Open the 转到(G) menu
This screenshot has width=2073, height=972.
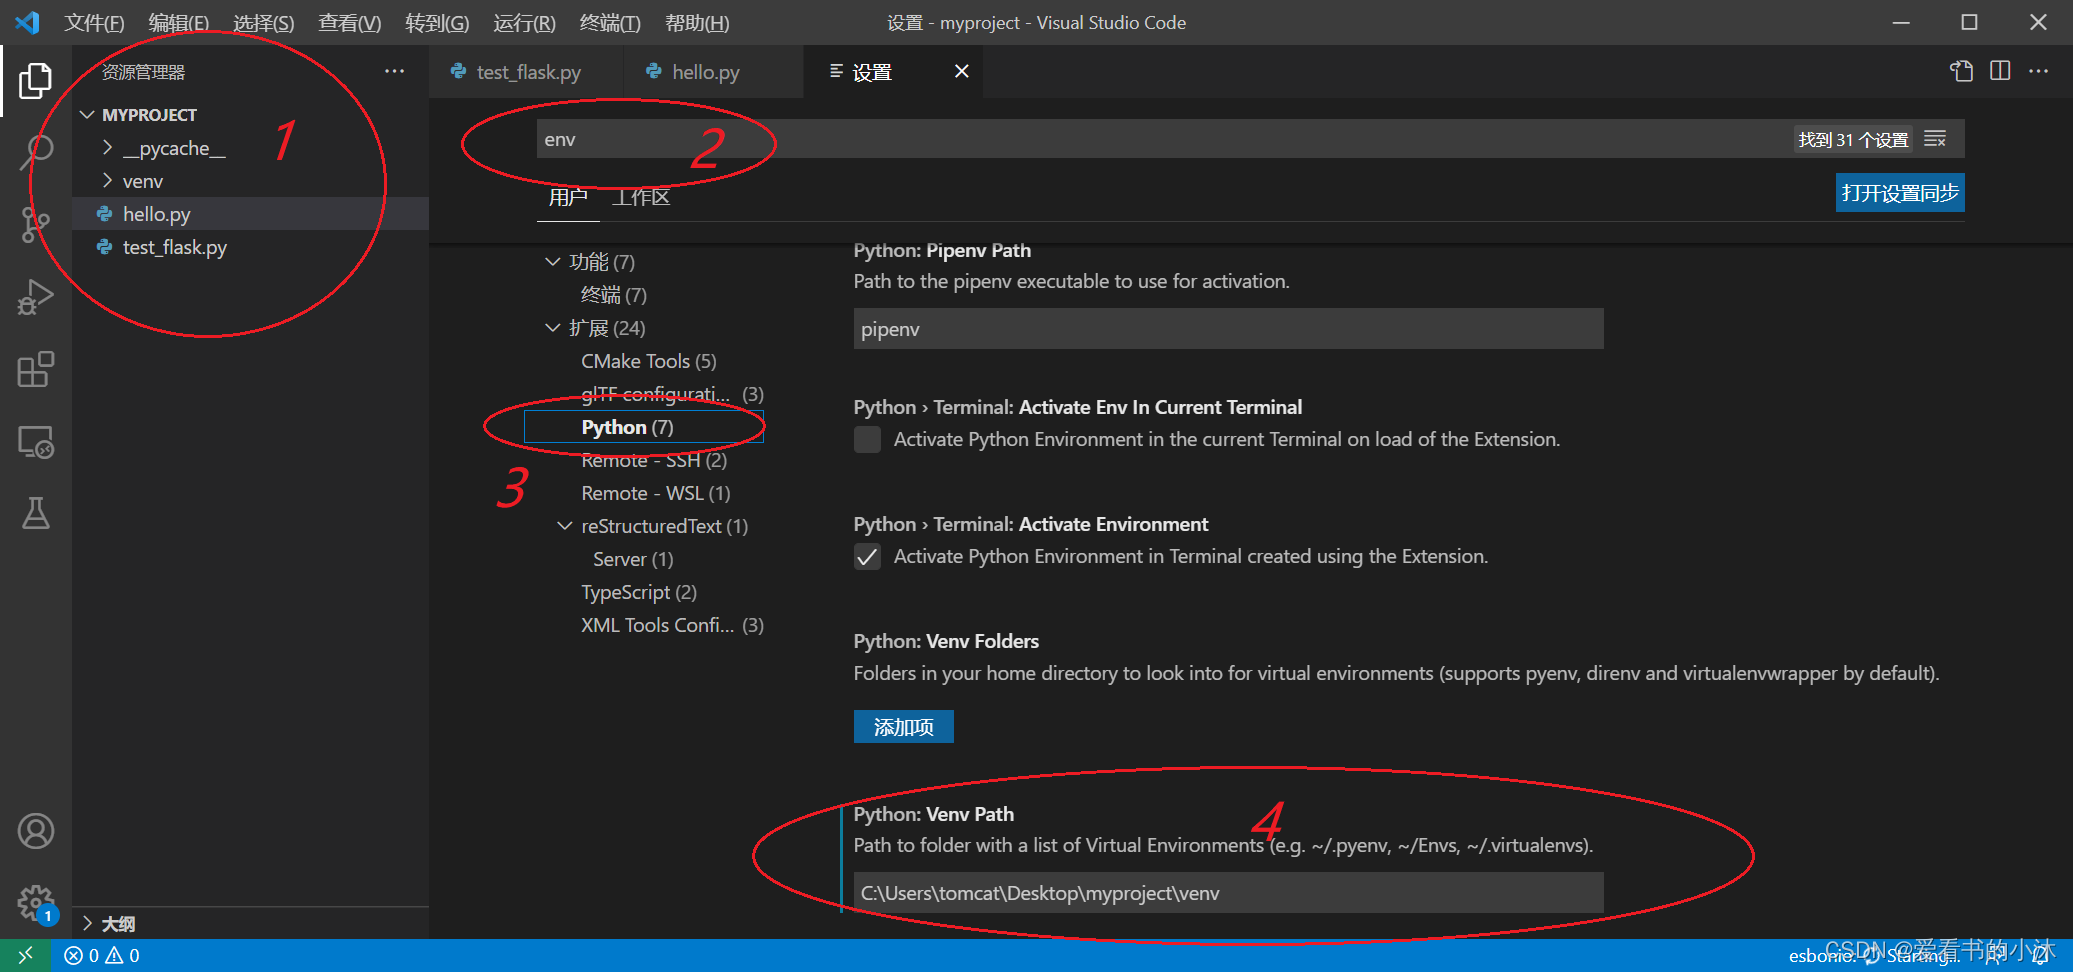[437, 23]
